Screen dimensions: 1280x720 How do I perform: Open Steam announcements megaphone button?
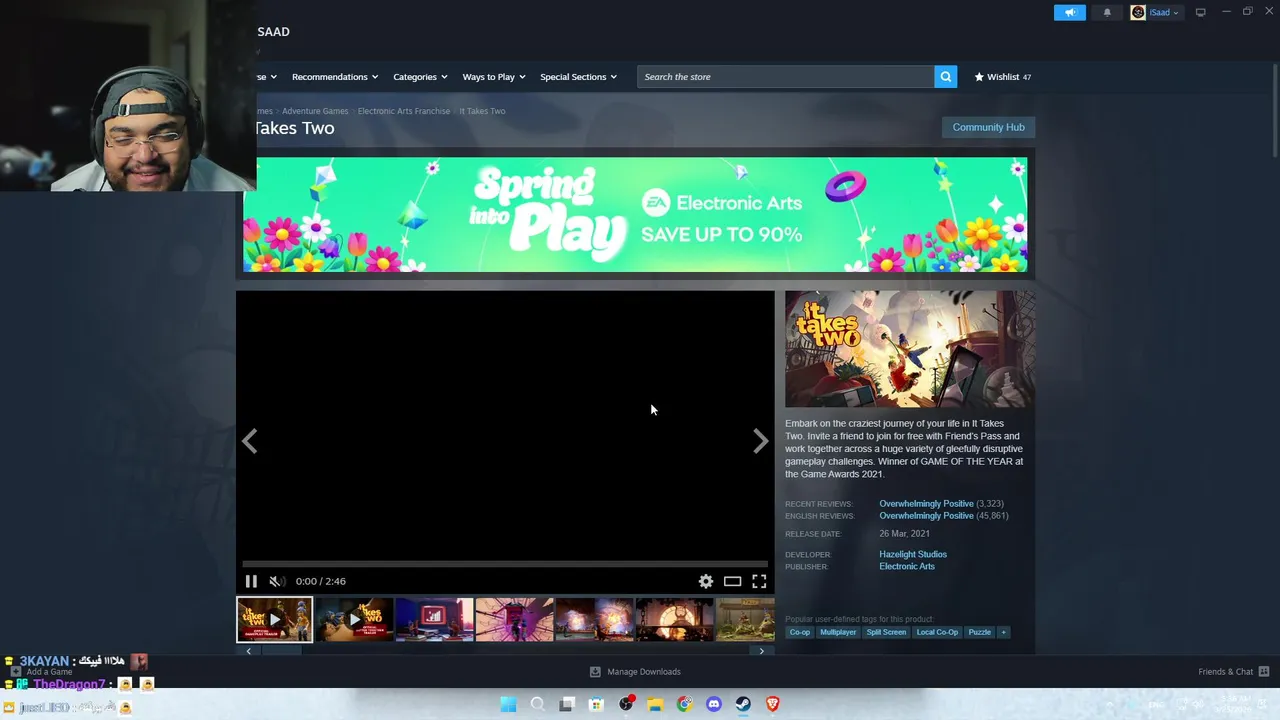click(x=1069, y=12)
